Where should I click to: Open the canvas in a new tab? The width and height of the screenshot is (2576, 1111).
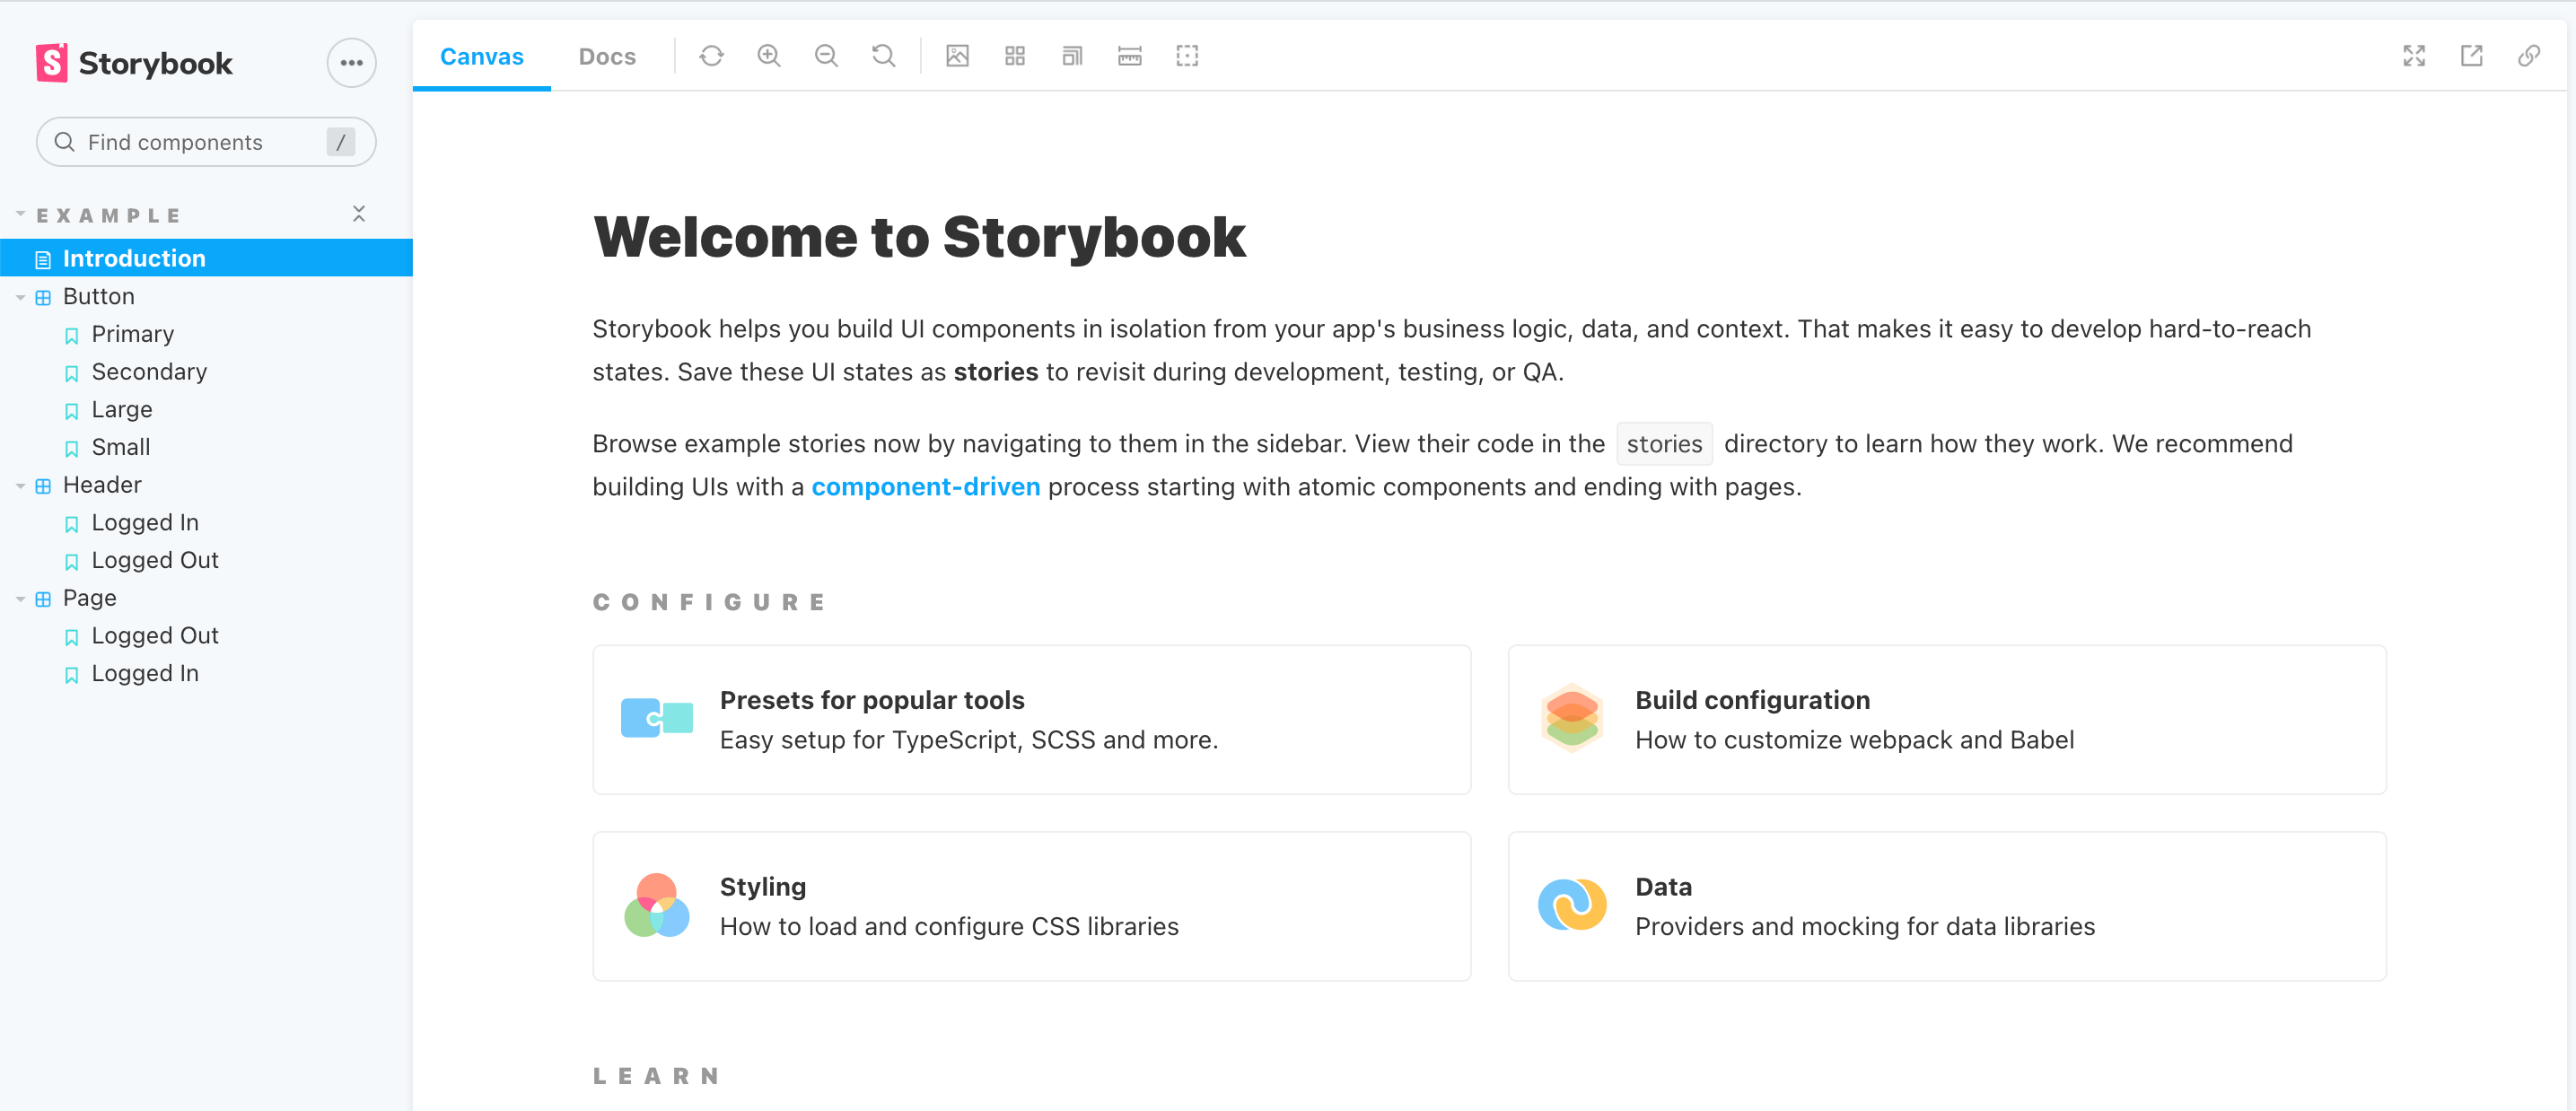[x=2471, y=56]
